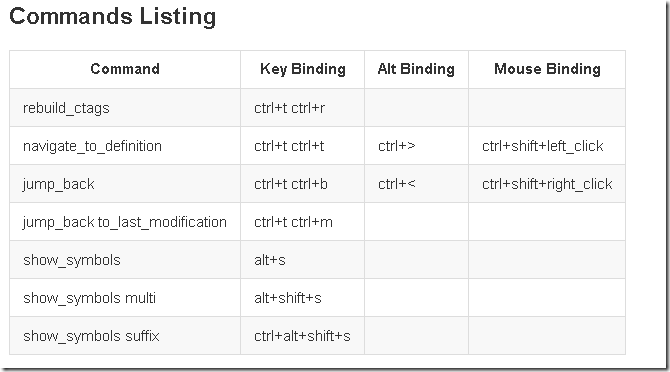The height and width of the screenshot is (372, 670).
Task: Click the show_symbols multi cell
Action: (125, 298)
